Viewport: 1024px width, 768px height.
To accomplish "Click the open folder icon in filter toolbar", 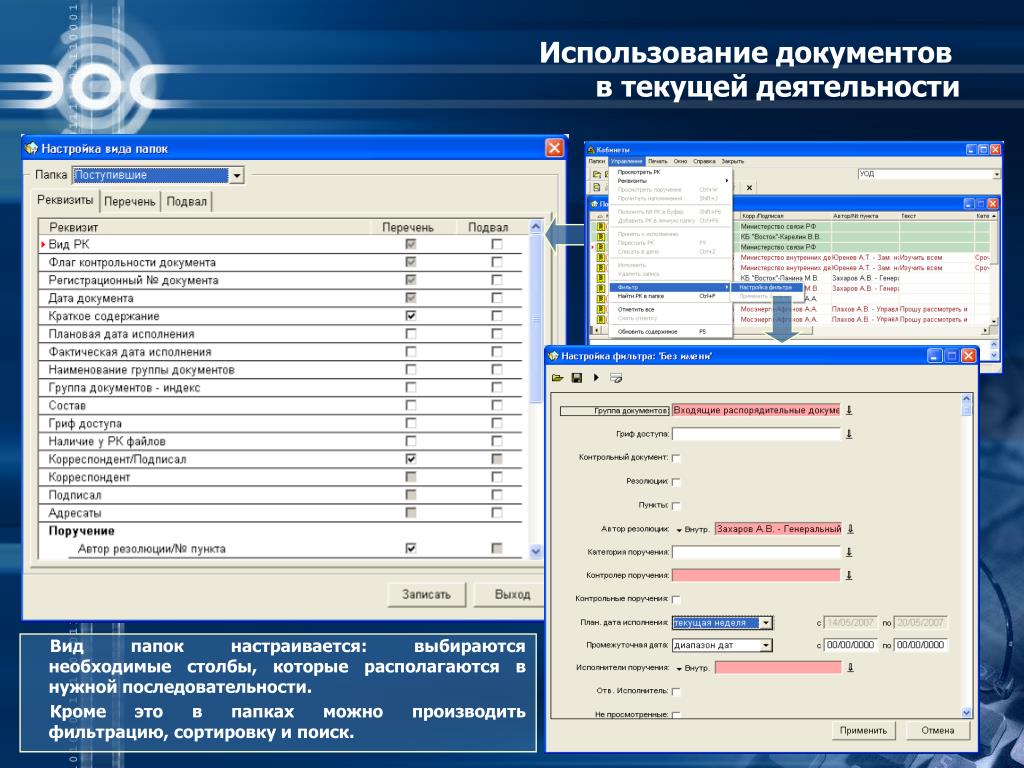I will (557, 377).
